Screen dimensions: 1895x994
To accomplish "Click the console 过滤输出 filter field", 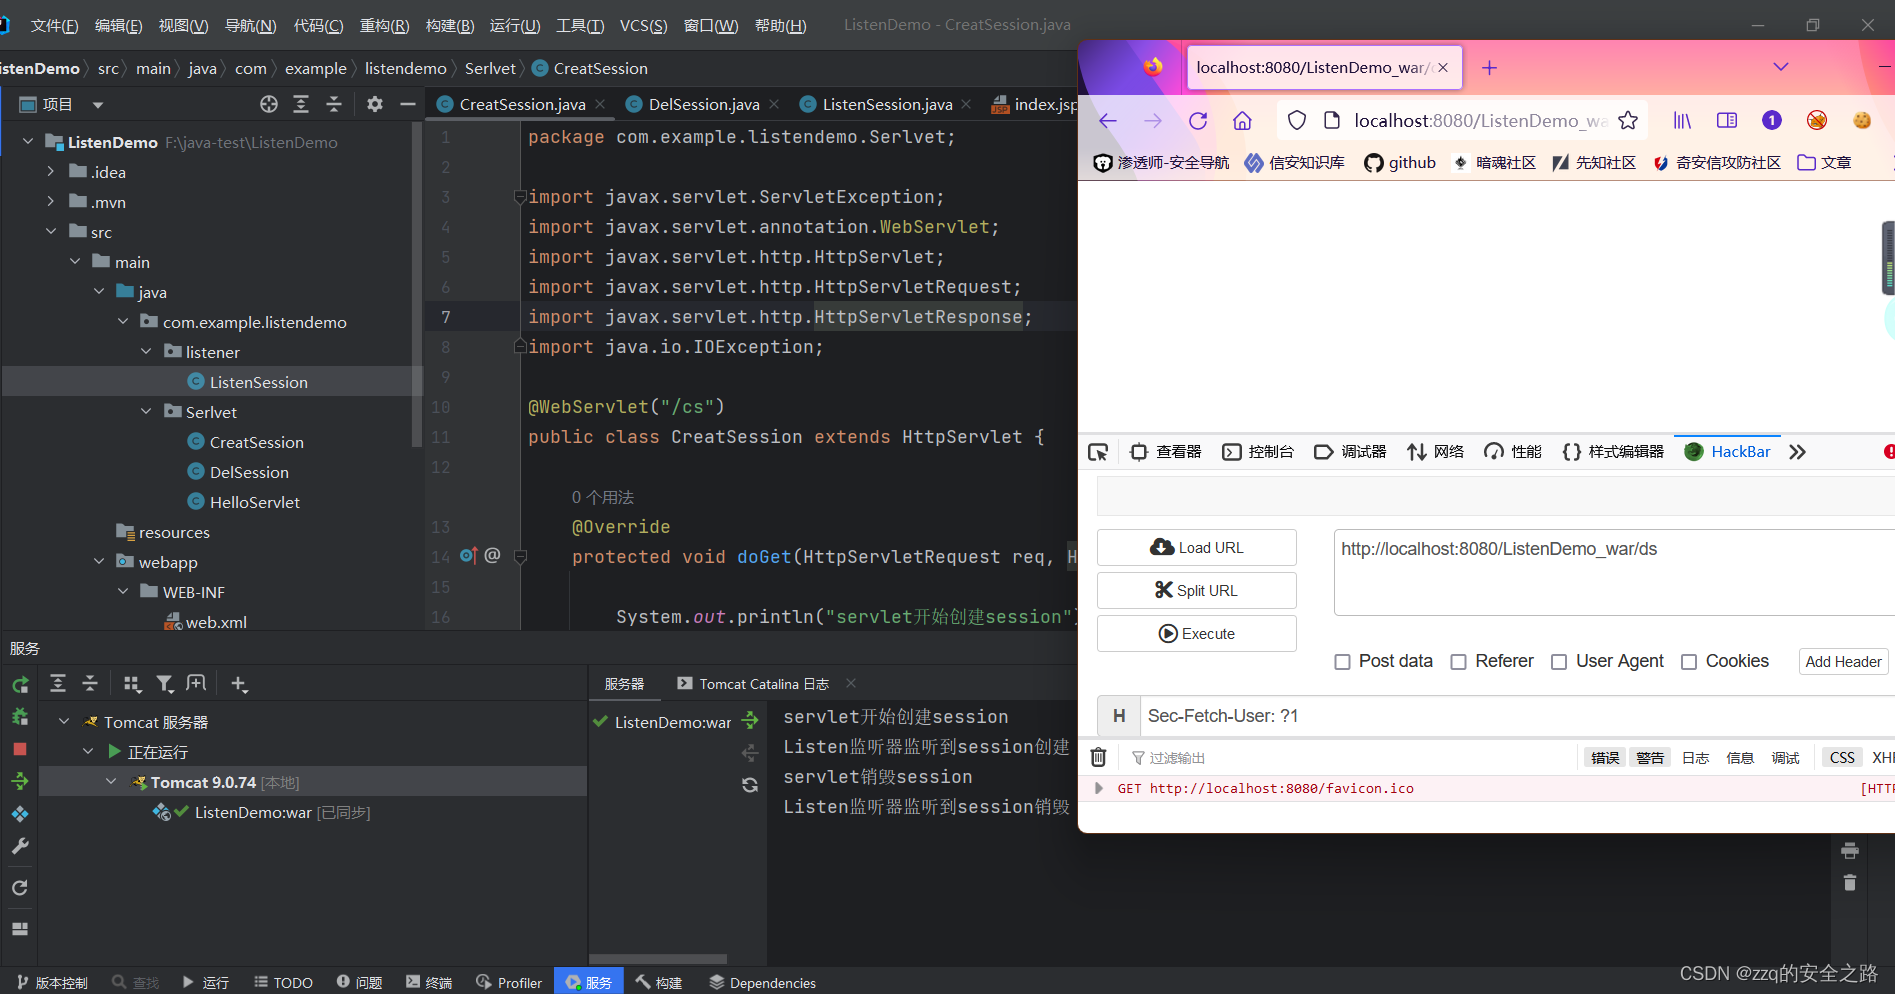I will [1350, 758].
